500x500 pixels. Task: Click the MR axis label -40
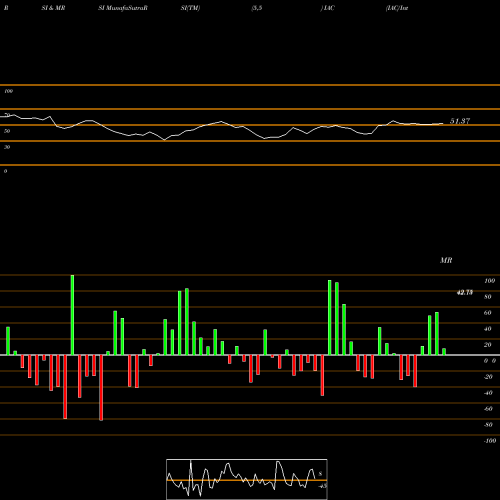pyautogui.click(x=488, y=393)
